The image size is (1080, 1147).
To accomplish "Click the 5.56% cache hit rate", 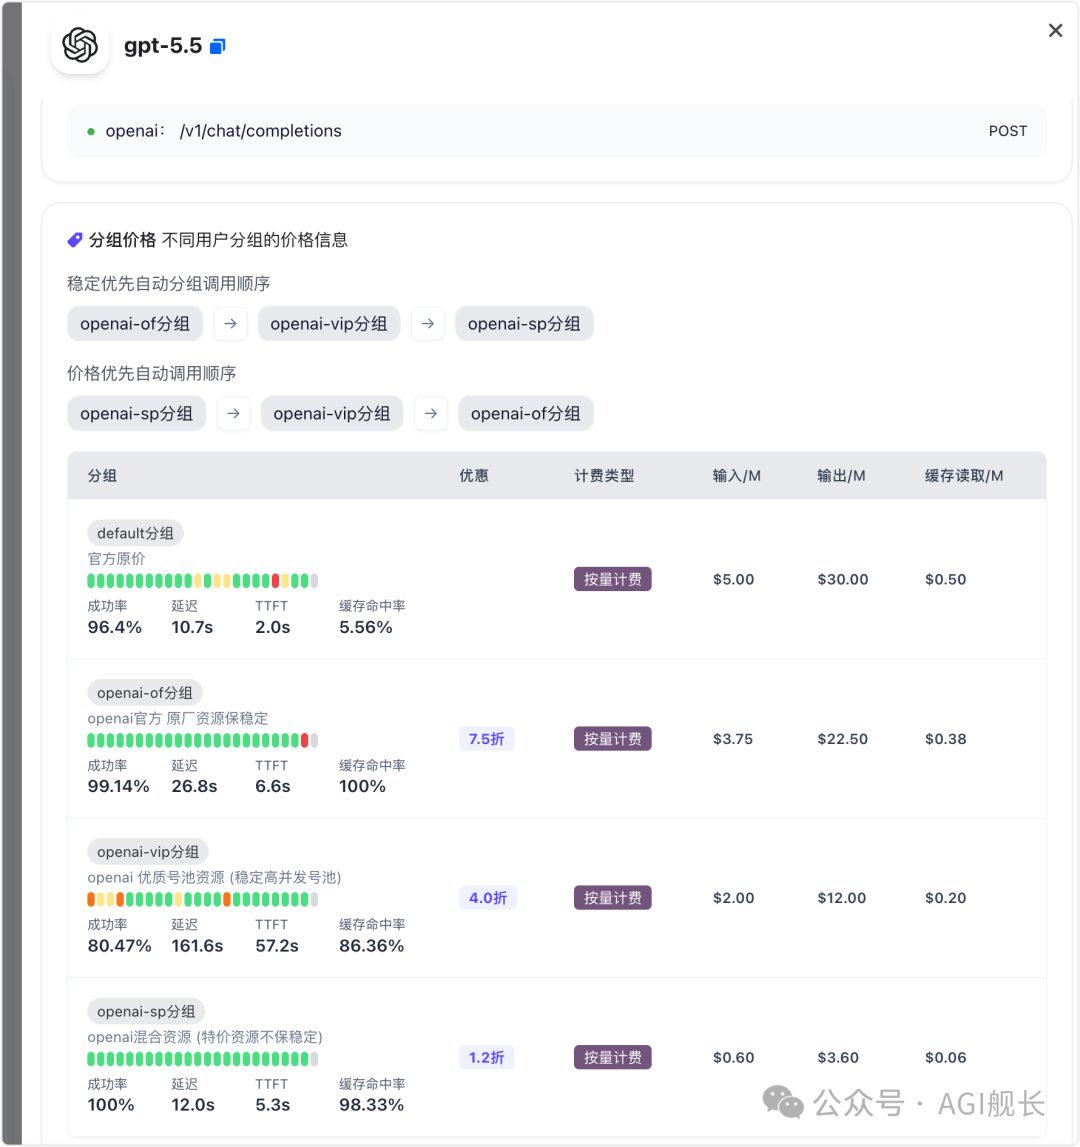I will point(366,628).
